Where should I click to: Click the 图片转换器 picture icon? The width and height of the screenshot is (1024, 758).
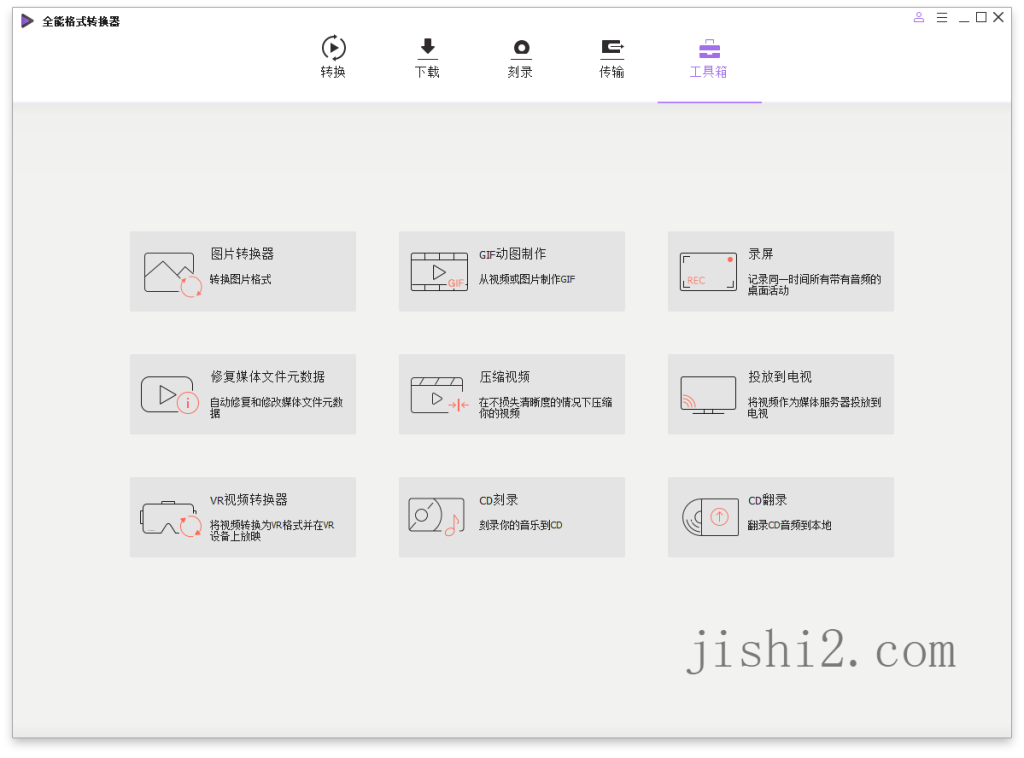[172, 274]
